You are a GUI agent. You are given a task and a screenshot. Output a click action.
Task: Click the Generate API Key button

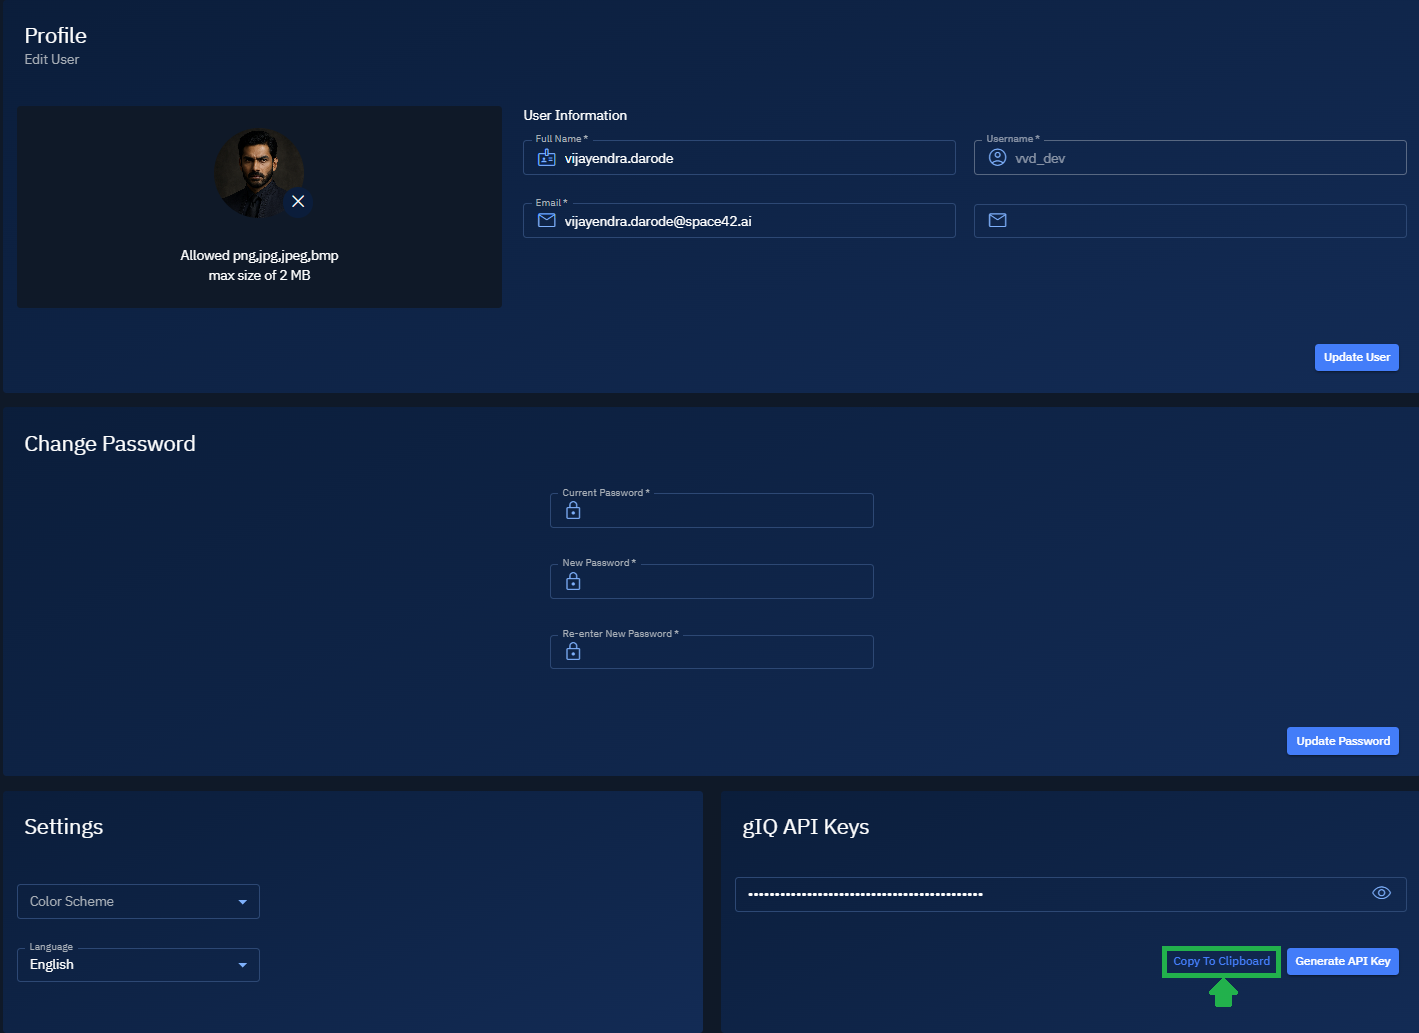[1342, 960]
